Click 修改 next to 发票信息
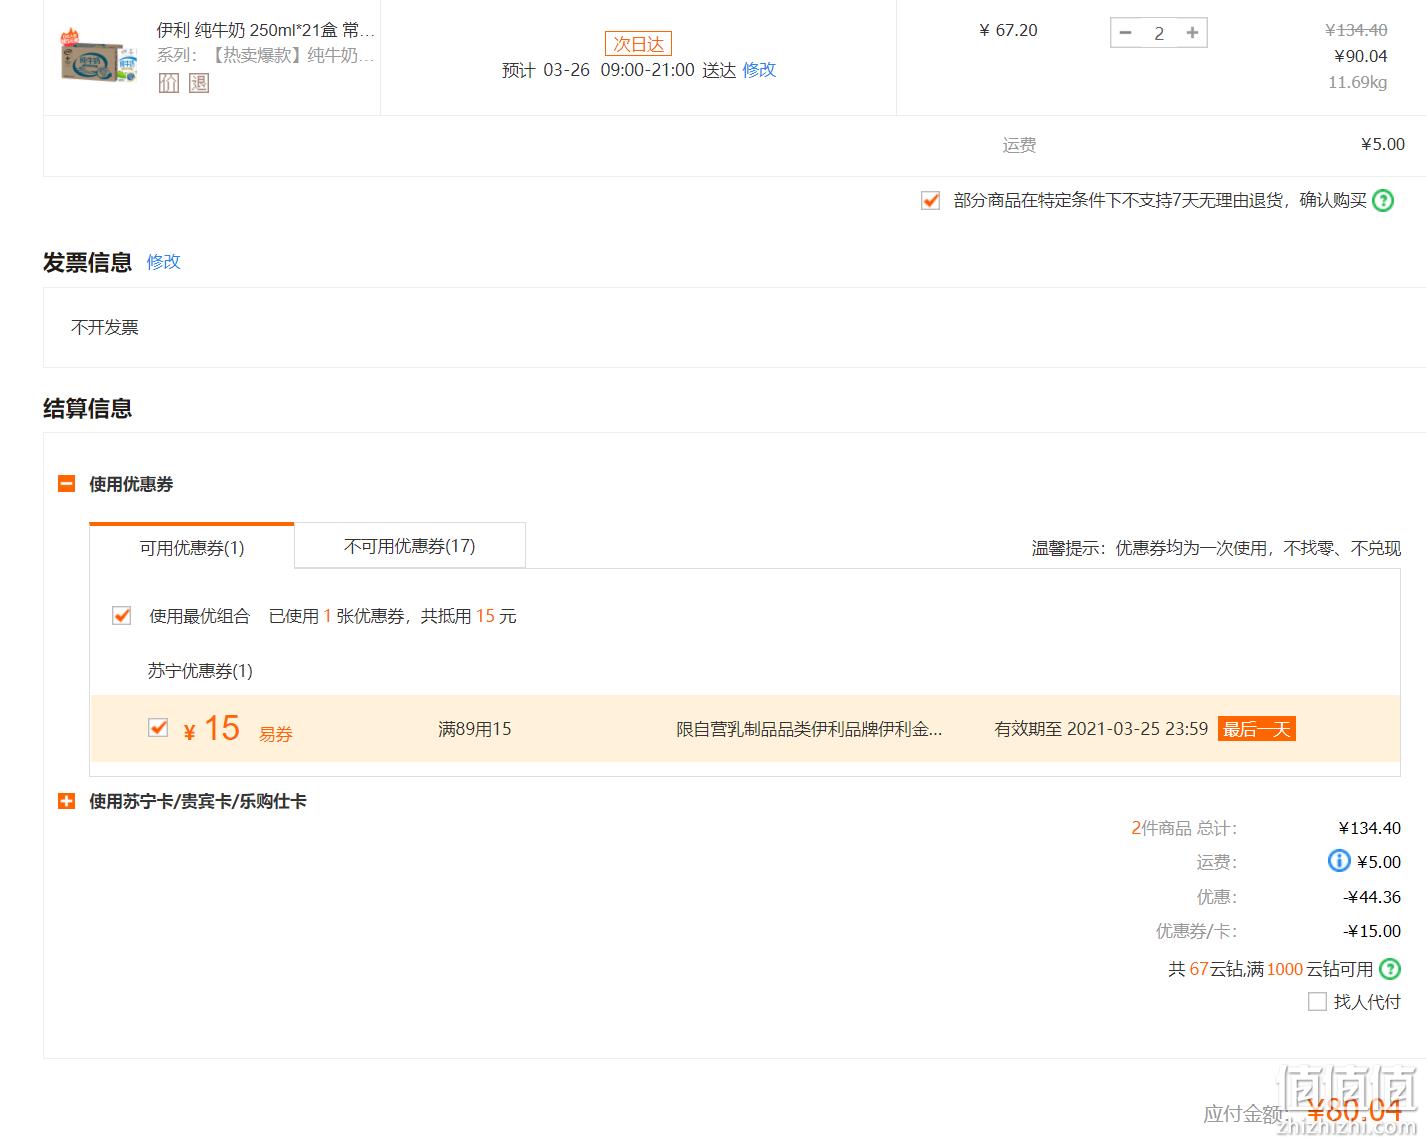1426x1144 pixels. coord(163,262)
